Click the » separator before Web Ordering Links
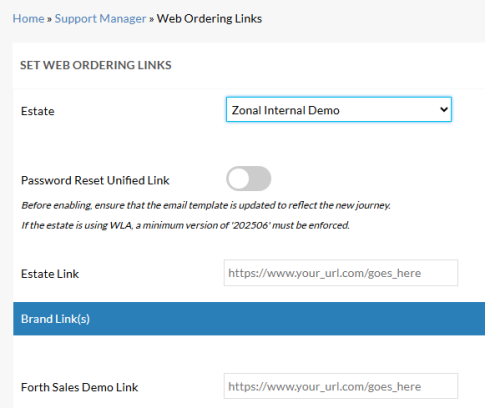 [151, 19]
